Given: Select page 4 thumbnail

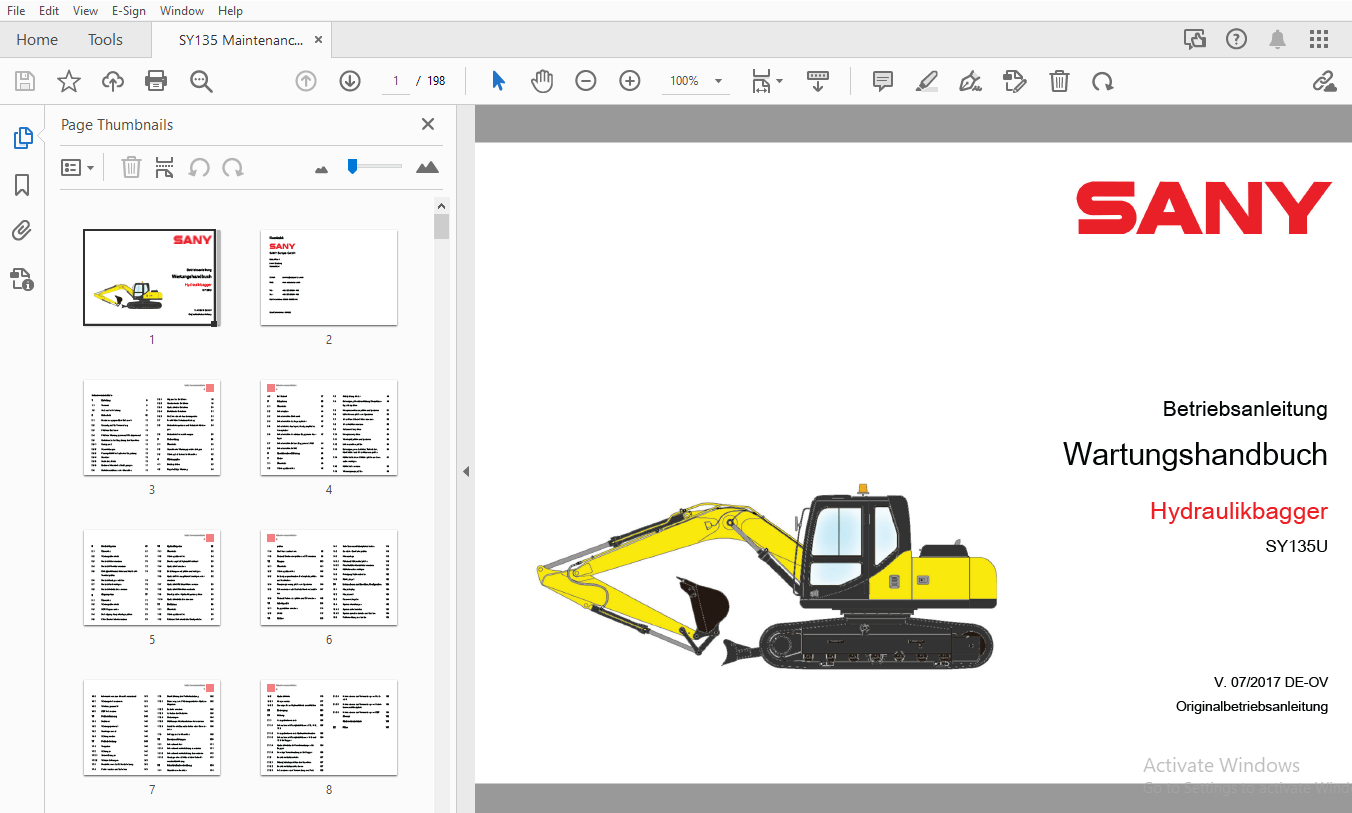Looking at the screenshot, I should click(329, 428).
